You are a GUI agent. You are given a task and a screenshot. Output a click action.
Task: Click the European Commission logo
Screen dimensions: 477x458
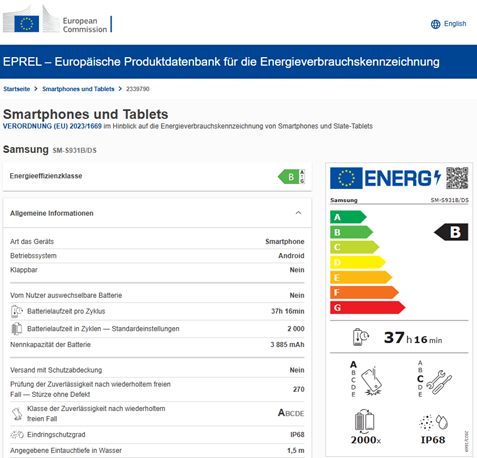tap(56, 19)
